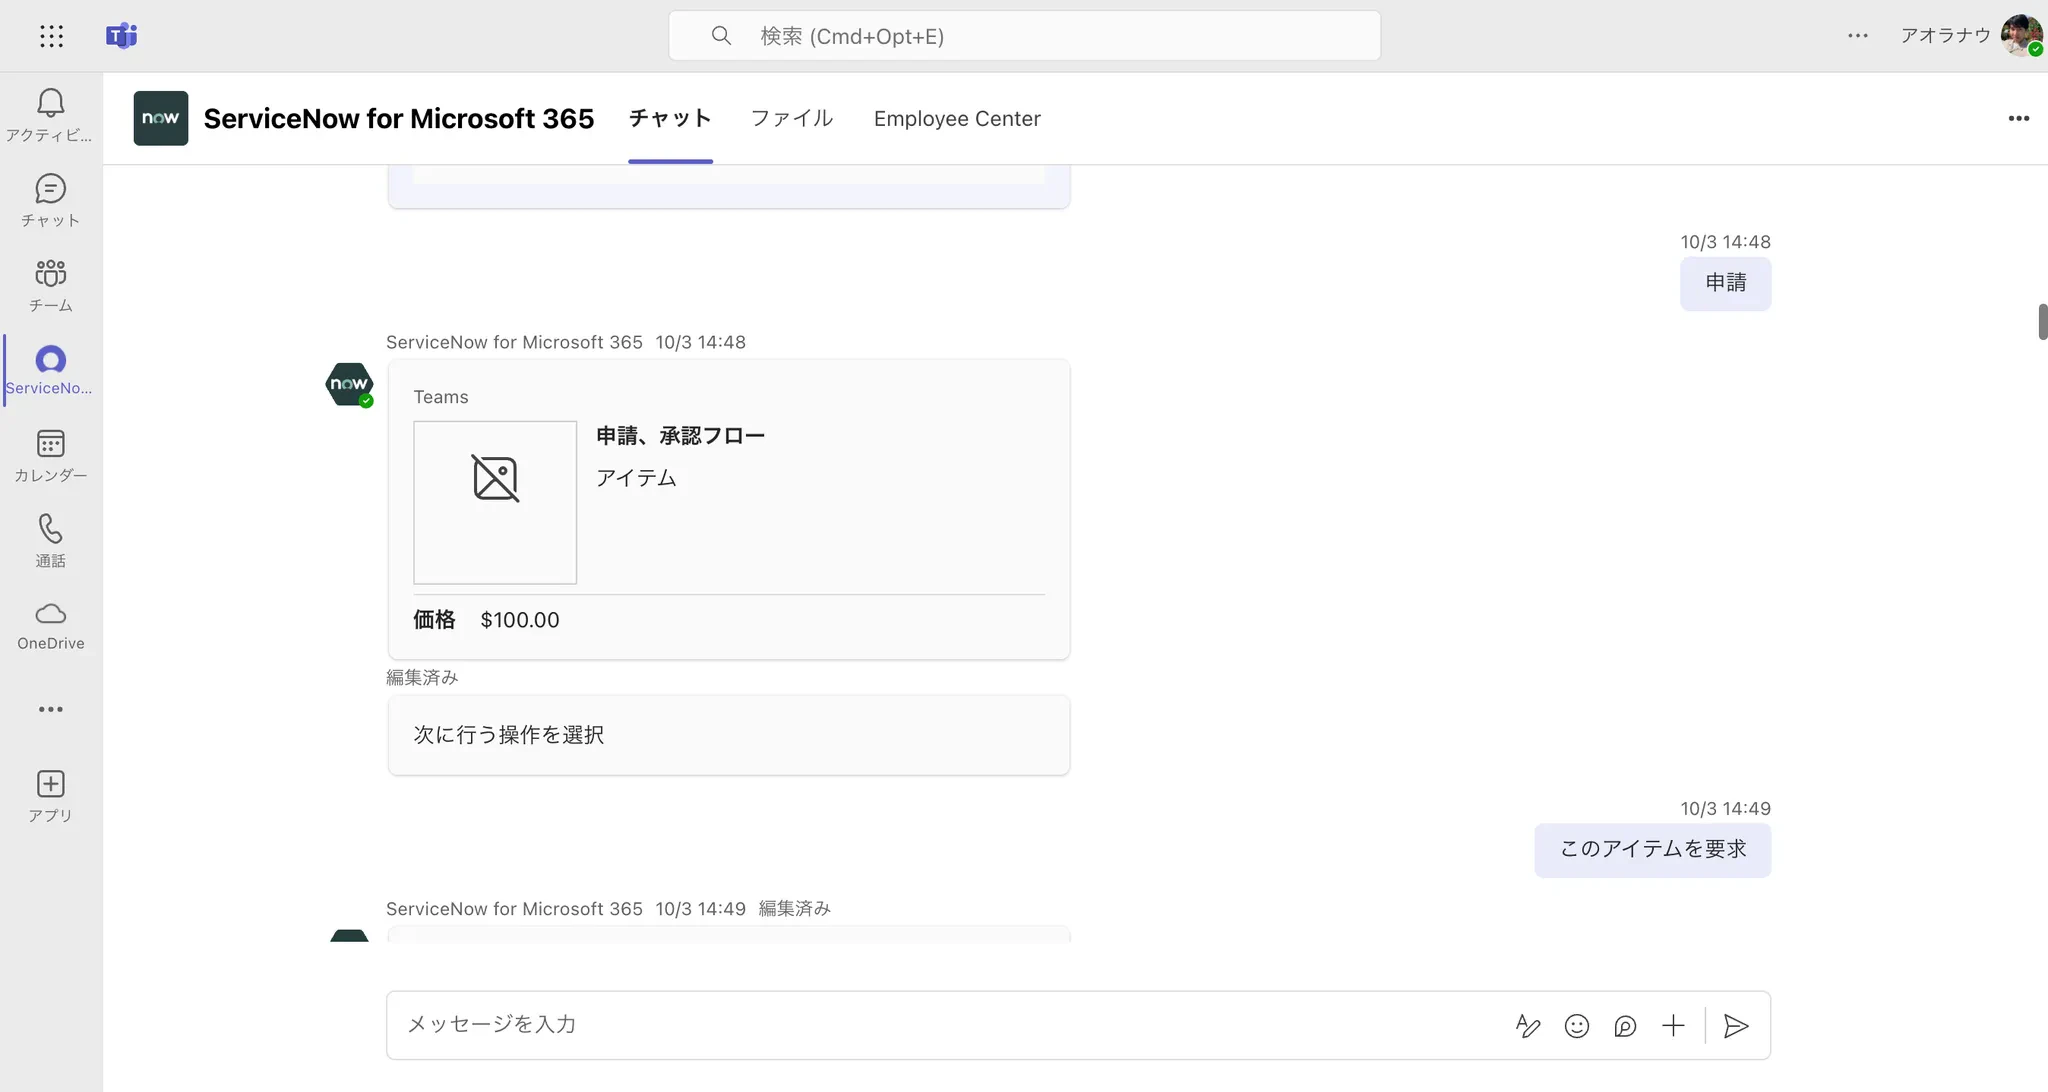Open the emoji picker
Image resolution: width=2048 pixels, height=1092 pixels.
pos(1577,1026)
